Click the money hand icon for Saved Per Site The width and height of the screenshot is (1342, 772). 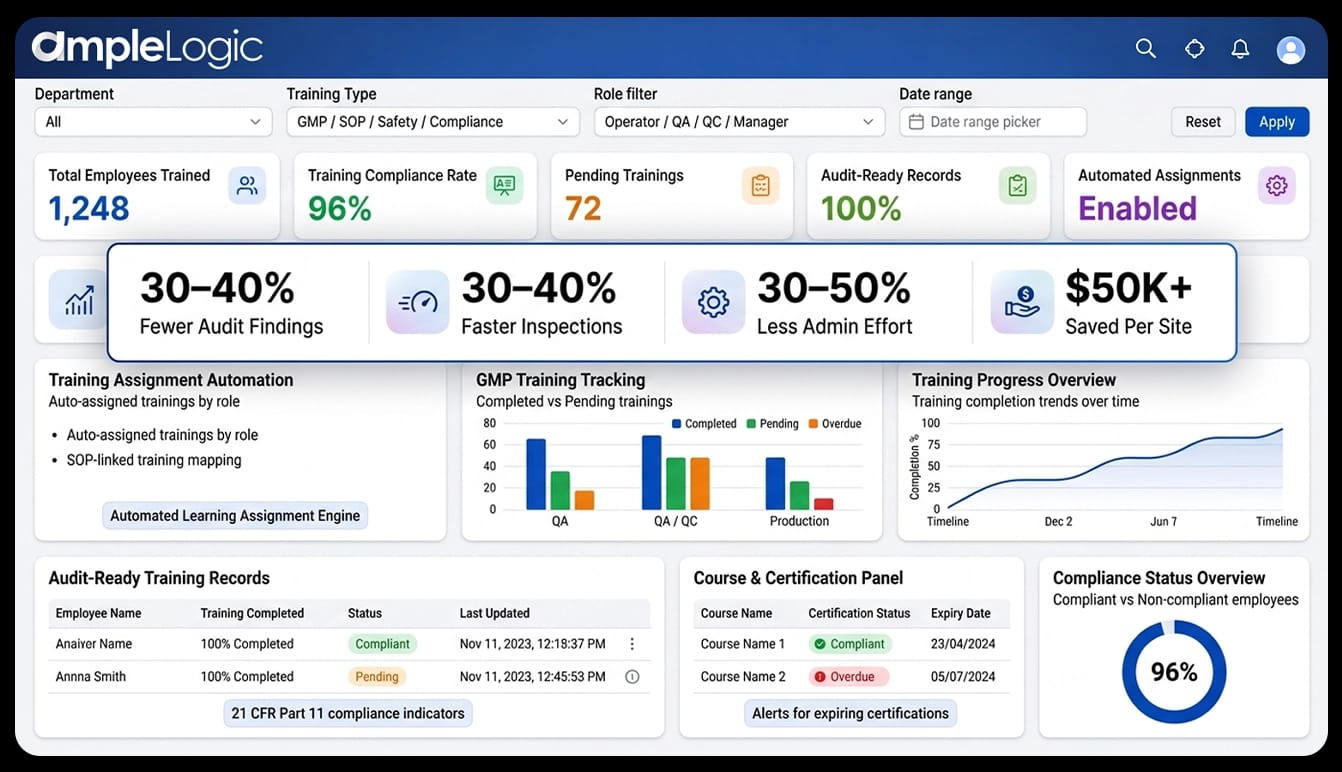pos(1022,302)
